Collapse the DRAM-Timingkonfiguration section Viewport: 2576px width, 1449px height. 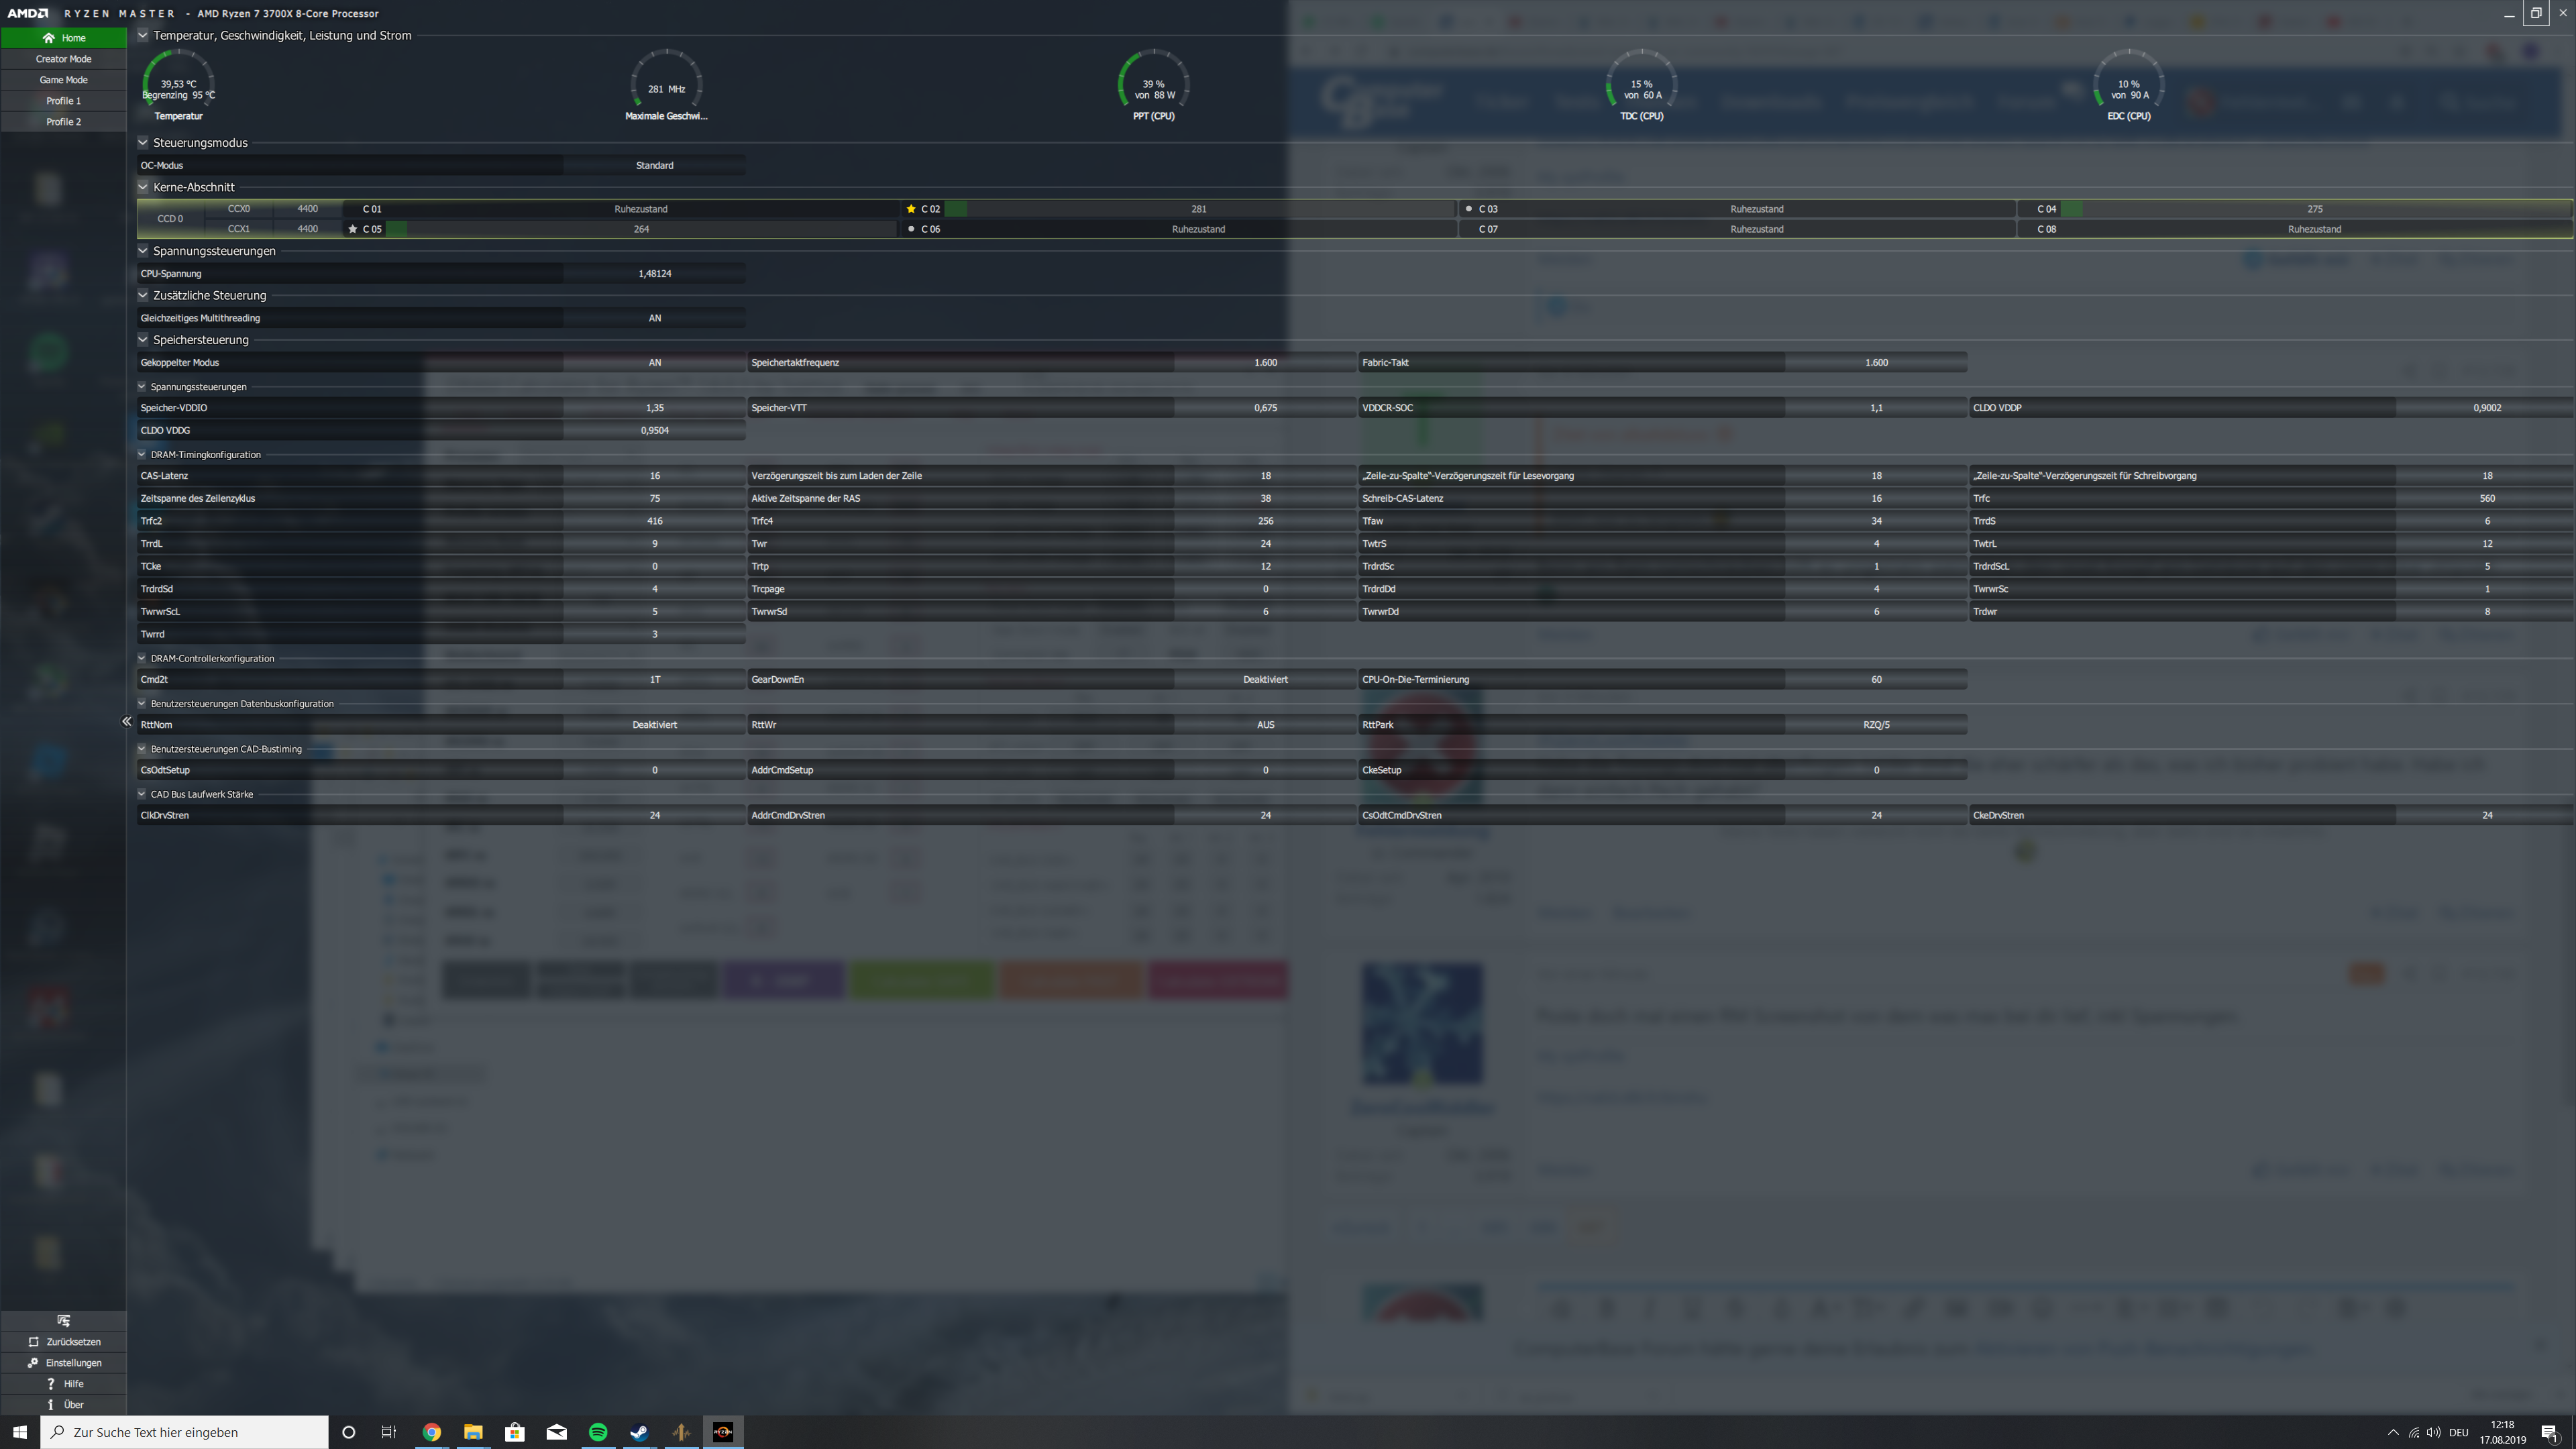pyautogui.click(x=142, y=455)
